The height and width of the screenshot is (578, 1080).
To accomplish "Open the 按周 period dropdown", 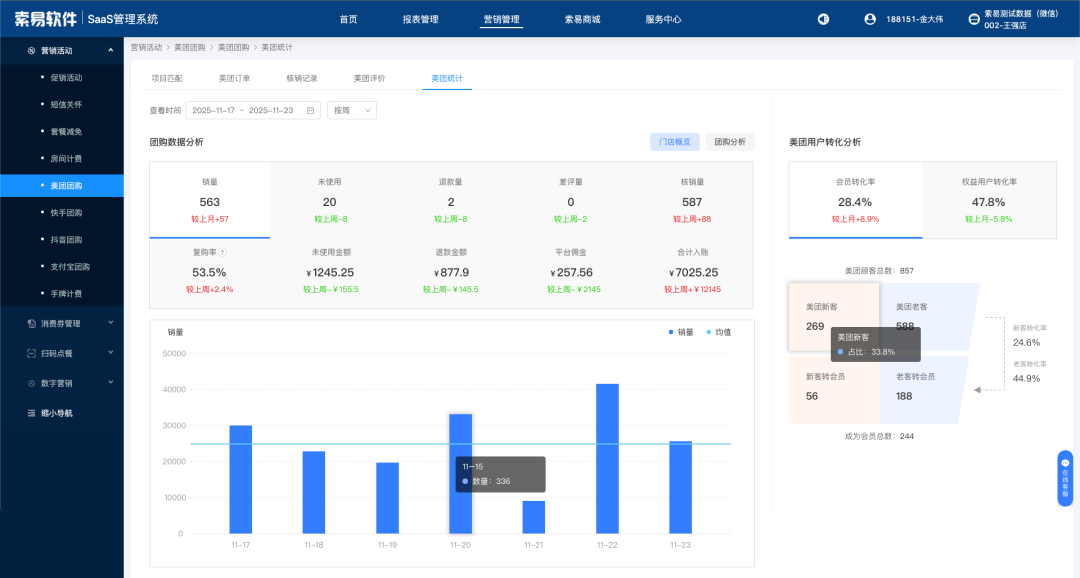I will coord(351,111).
